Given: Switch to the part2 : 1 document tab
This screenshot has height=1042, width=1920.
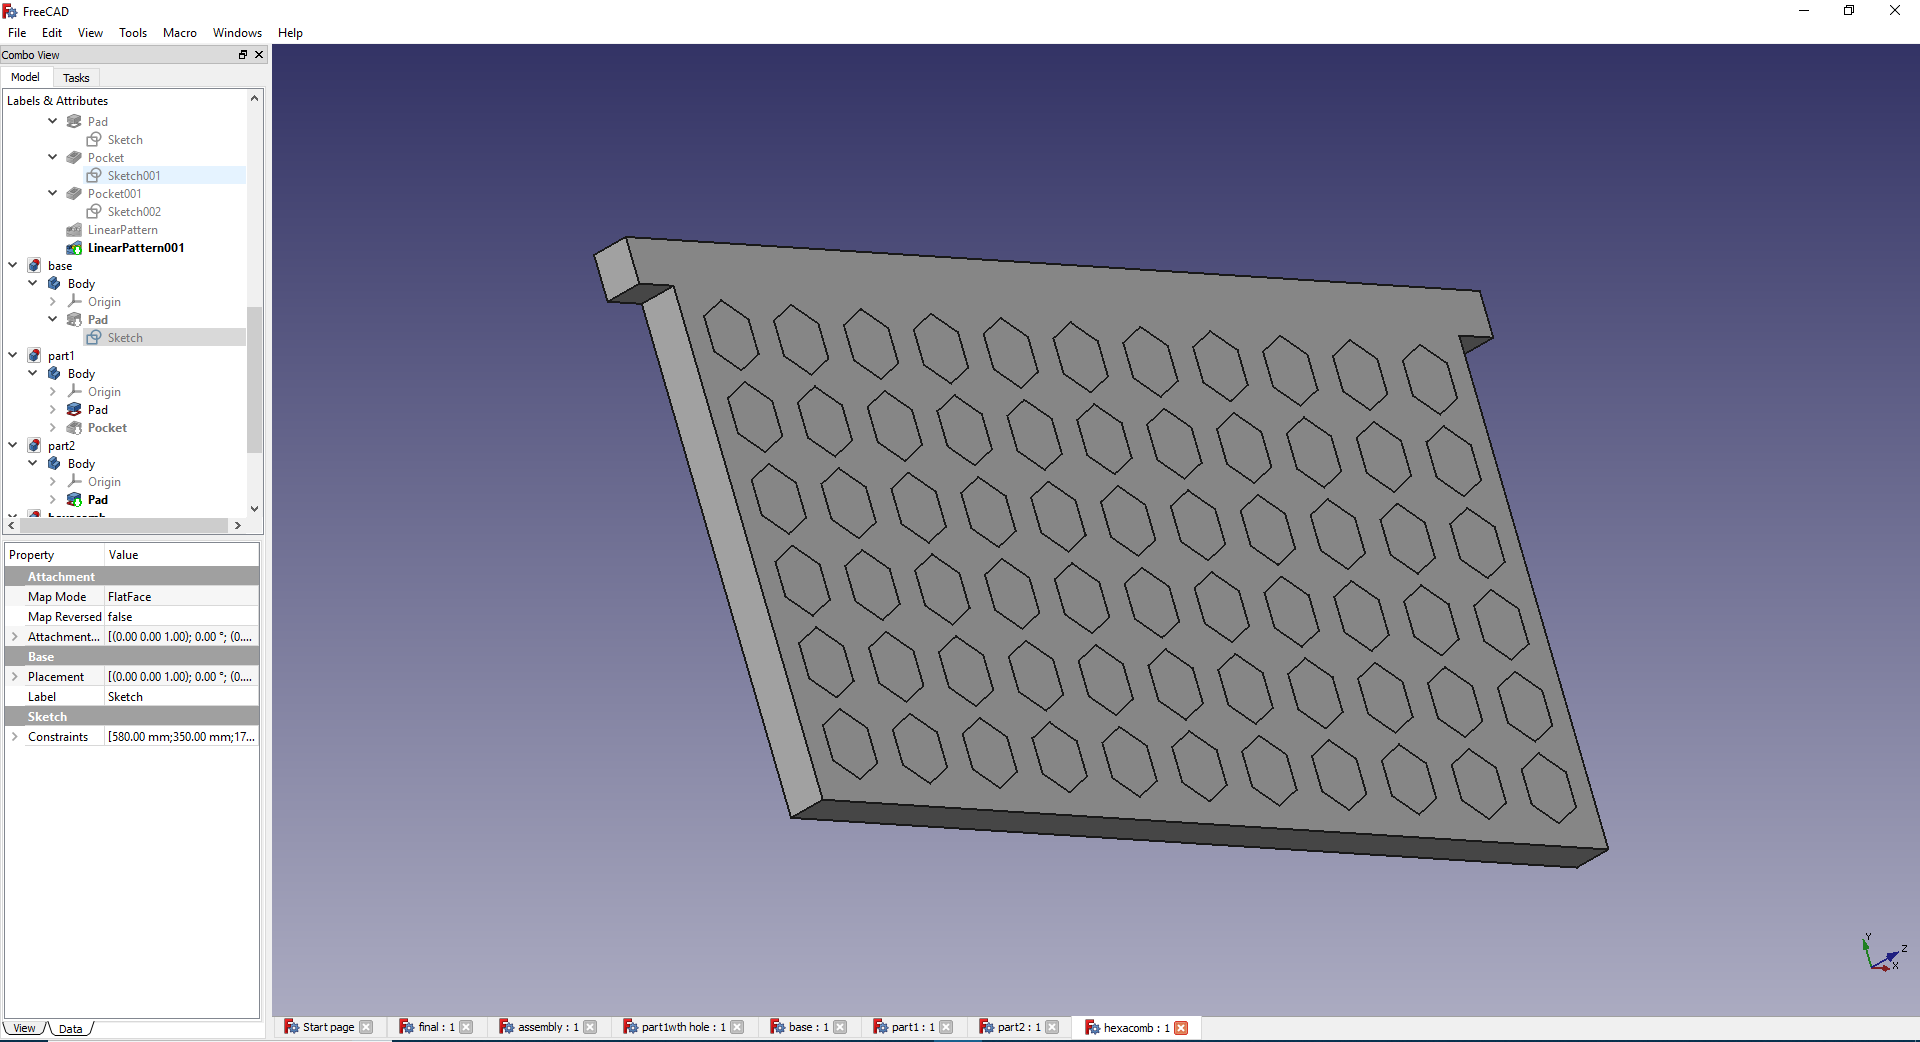Looking at the screenshot, I should click(1018, 1027).
